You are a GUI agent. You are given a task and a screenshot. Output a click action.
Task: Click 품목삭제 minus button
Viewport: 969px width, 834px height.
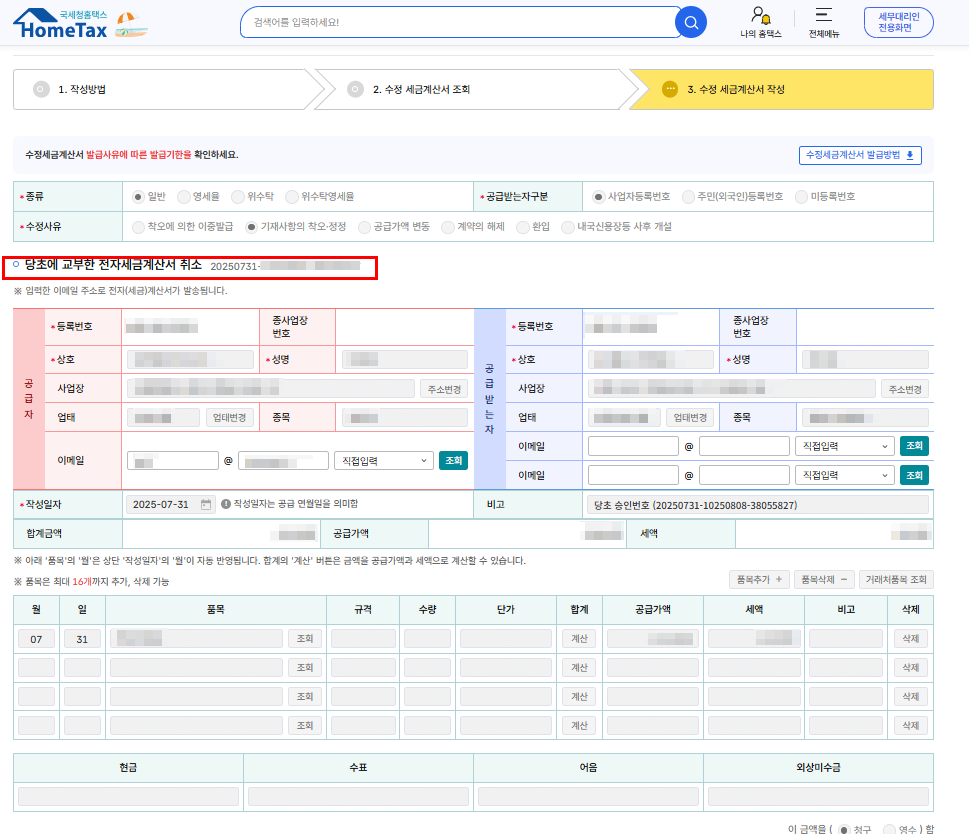[825, 579]
